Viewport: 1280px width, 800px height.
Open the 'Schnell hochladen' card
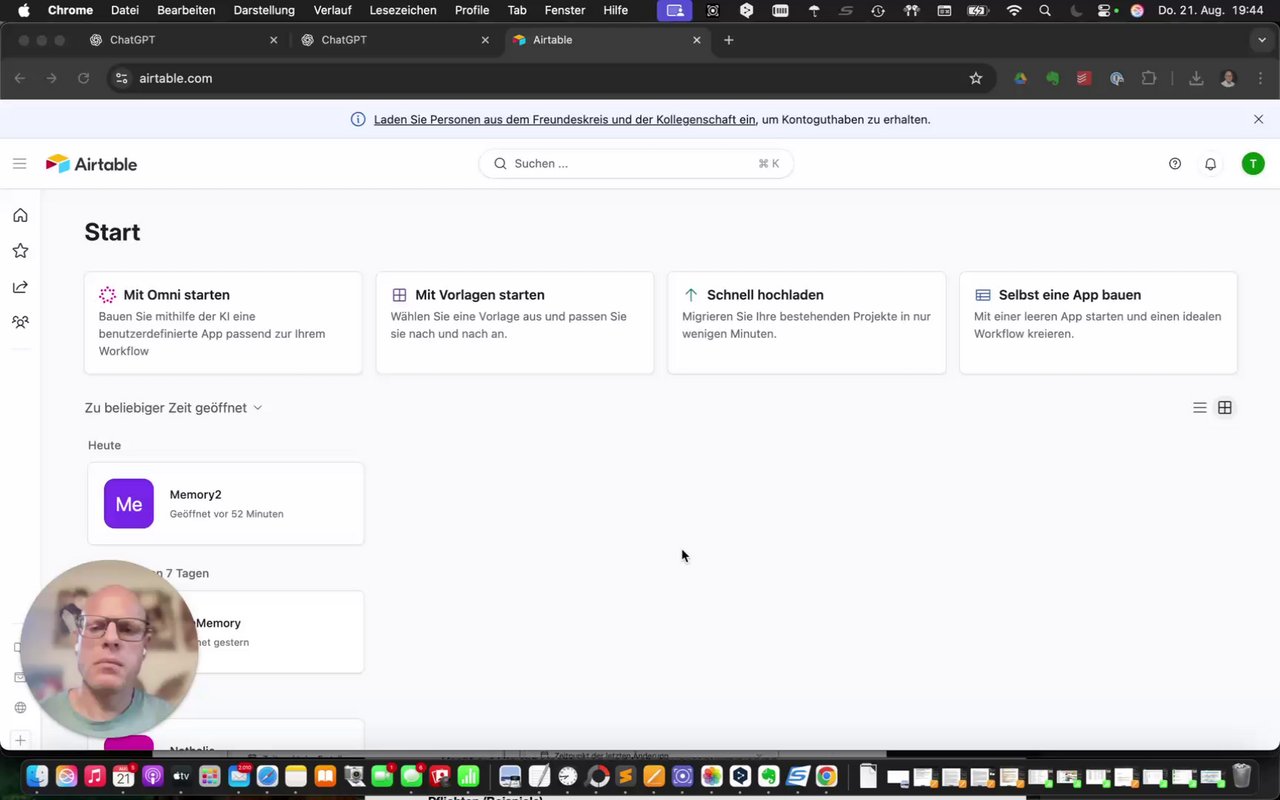click(x=806, y=323)
